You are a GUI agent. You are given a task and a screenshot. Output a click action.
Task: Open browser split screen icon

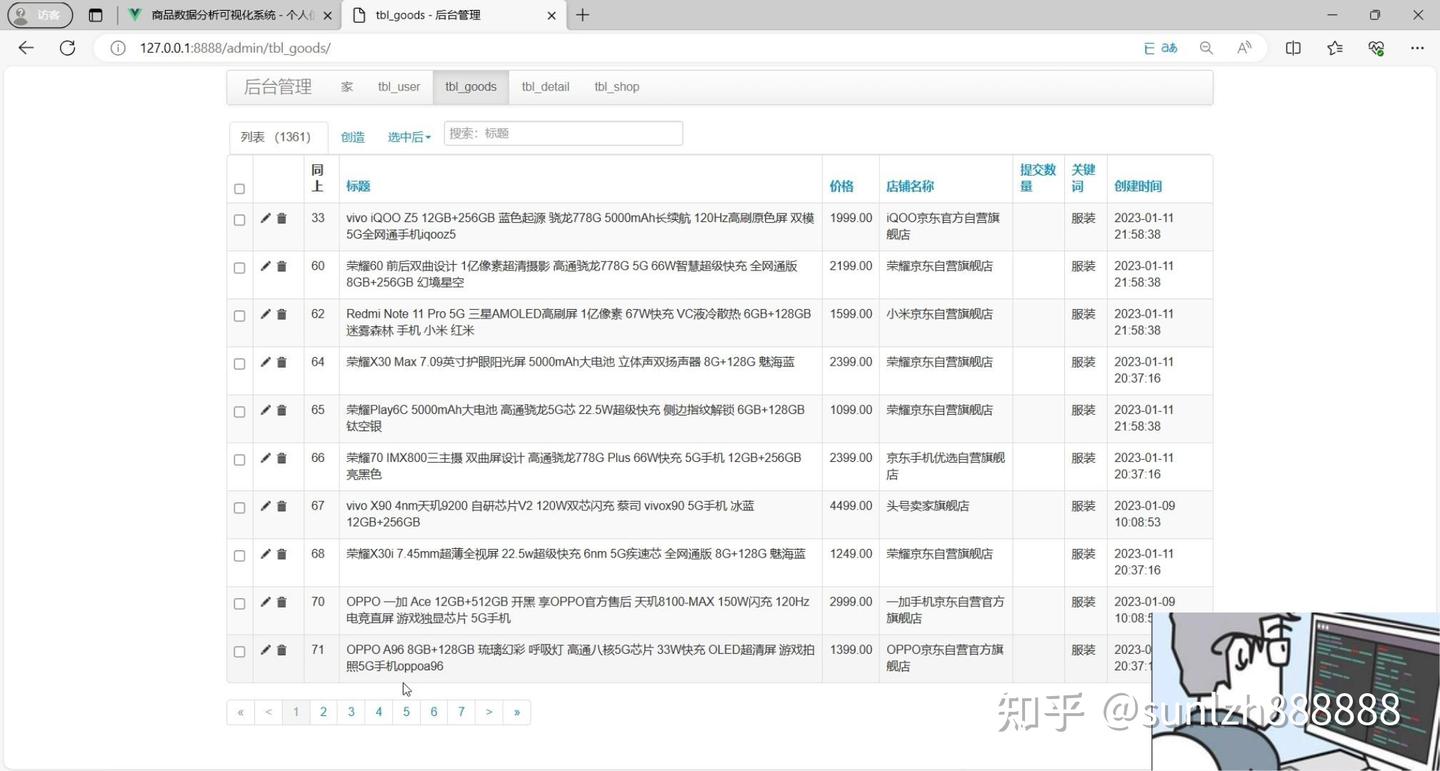tap(1293, 48)
